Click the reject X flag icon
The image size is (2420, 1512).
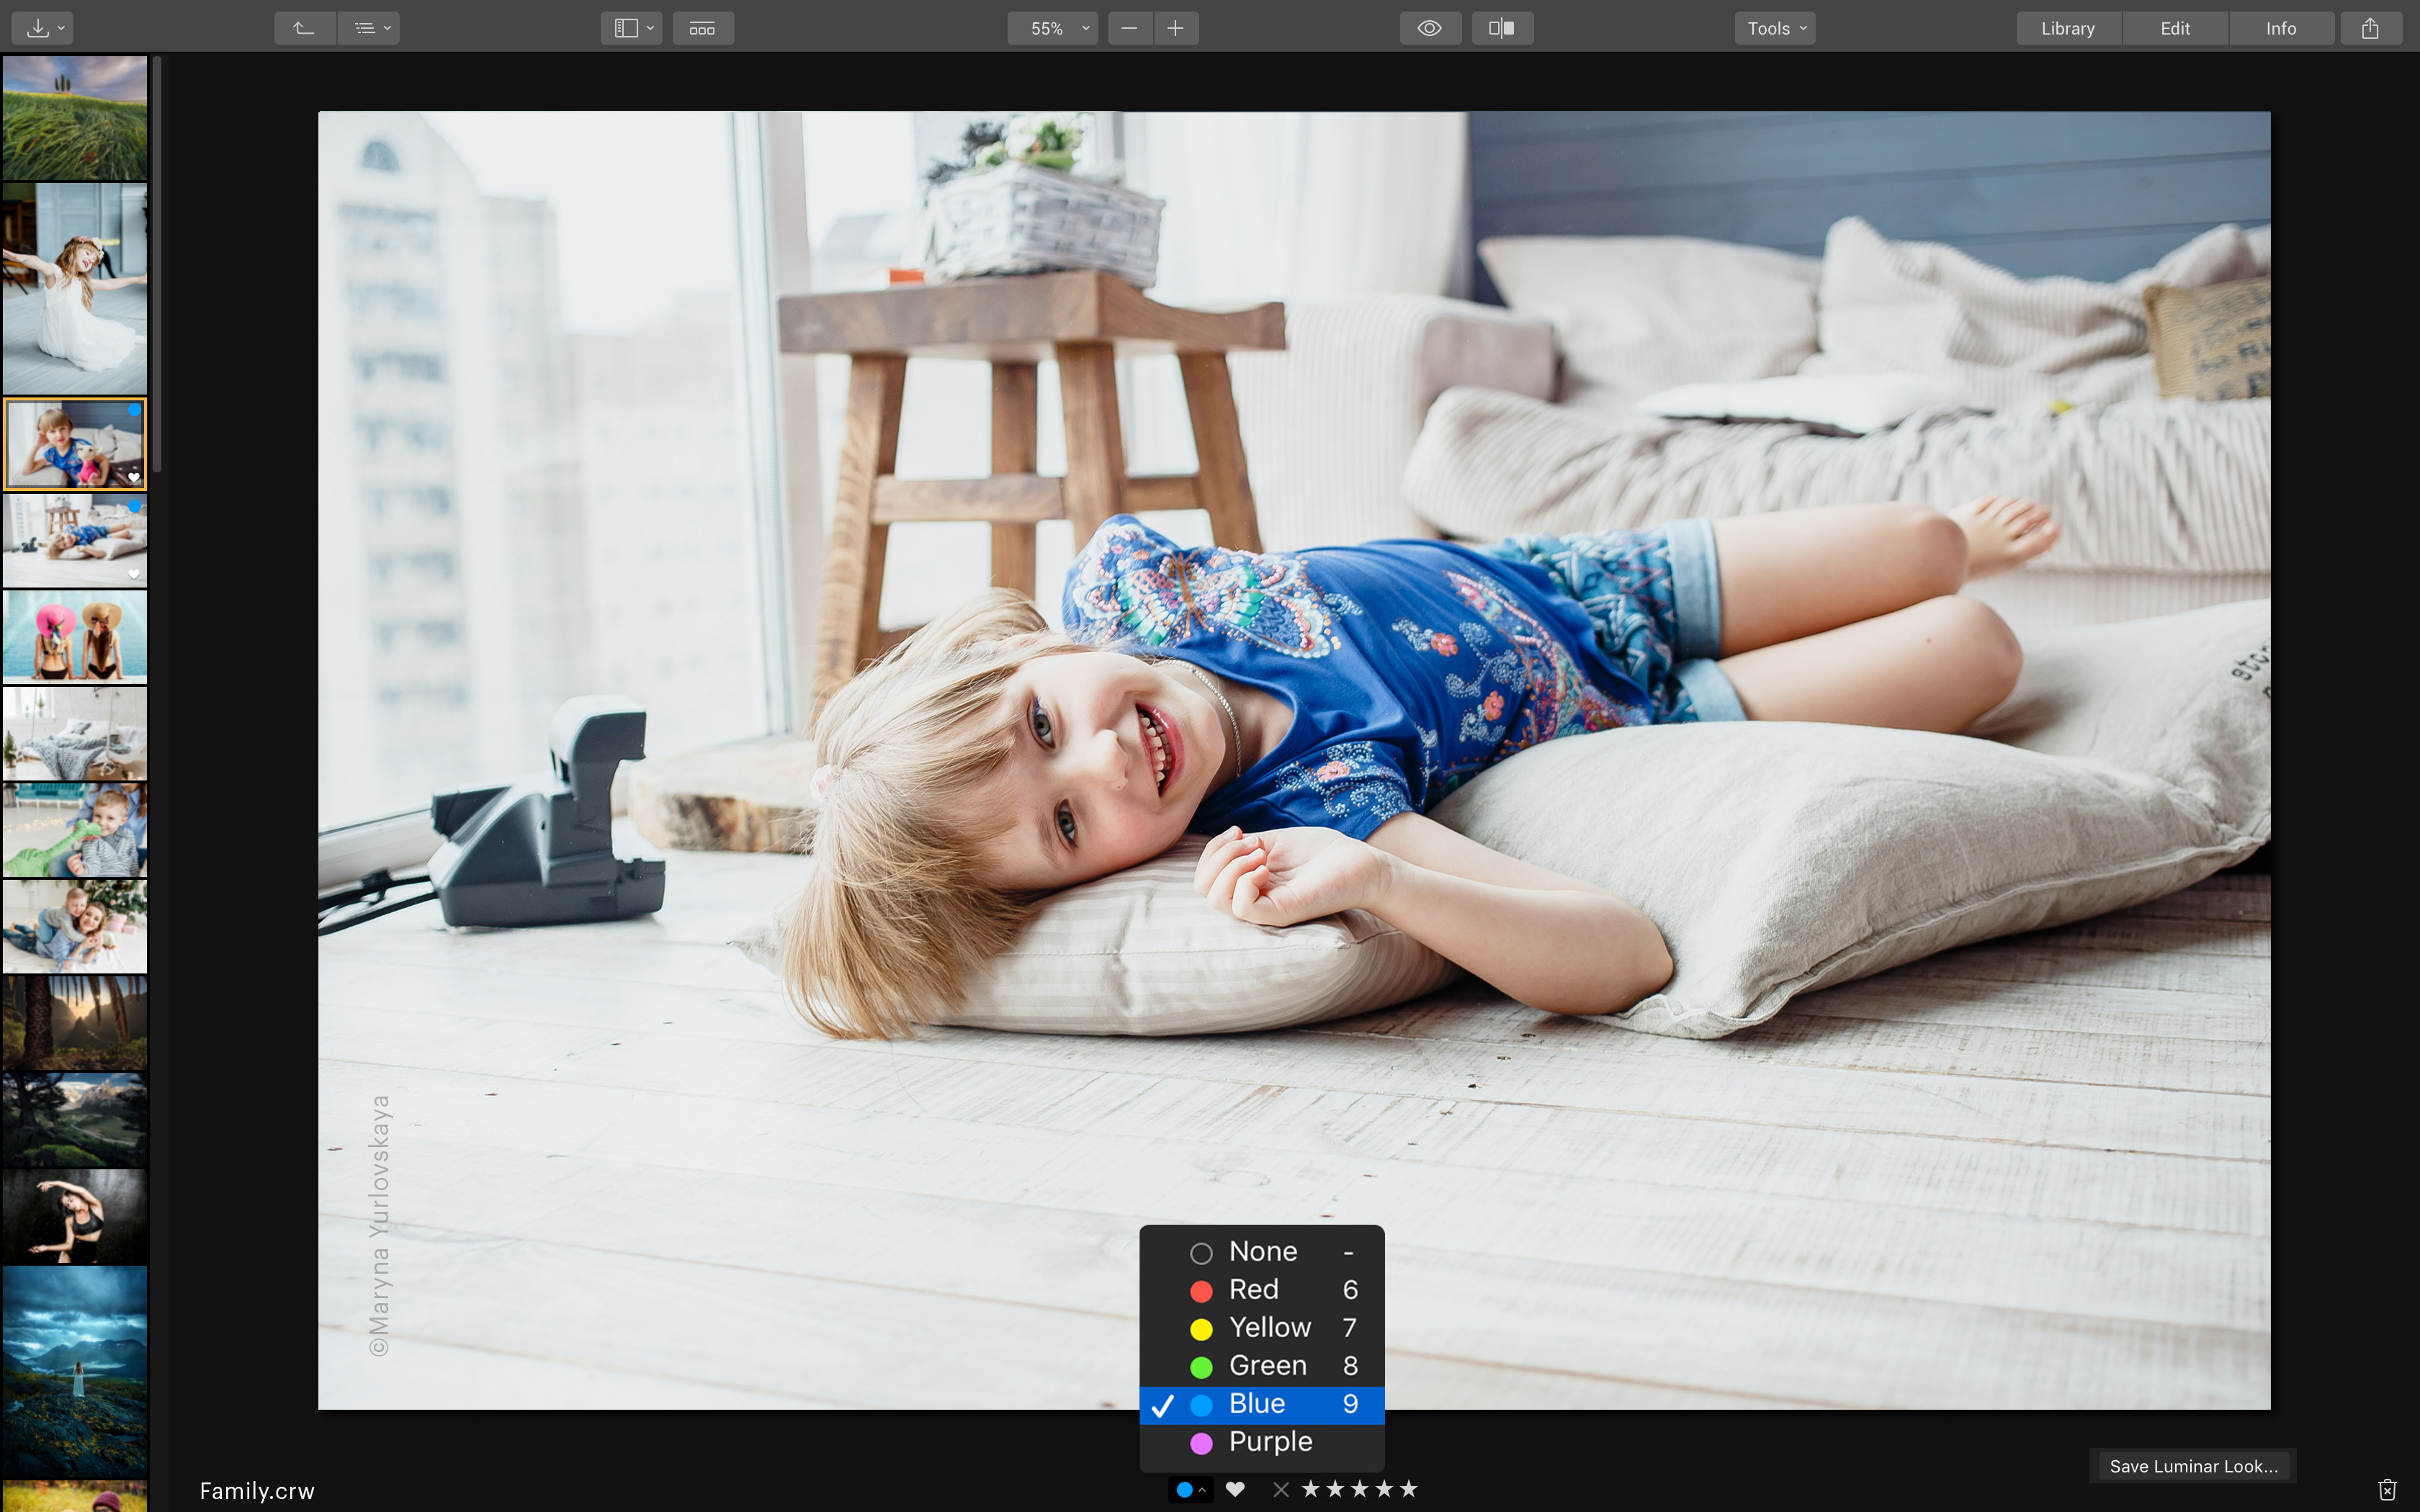click(1280, 1489)
